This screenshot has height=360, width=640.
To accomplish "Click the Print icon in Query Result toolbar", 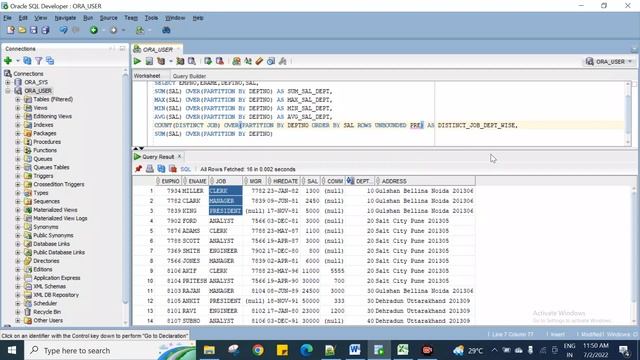I will [150, 169].
